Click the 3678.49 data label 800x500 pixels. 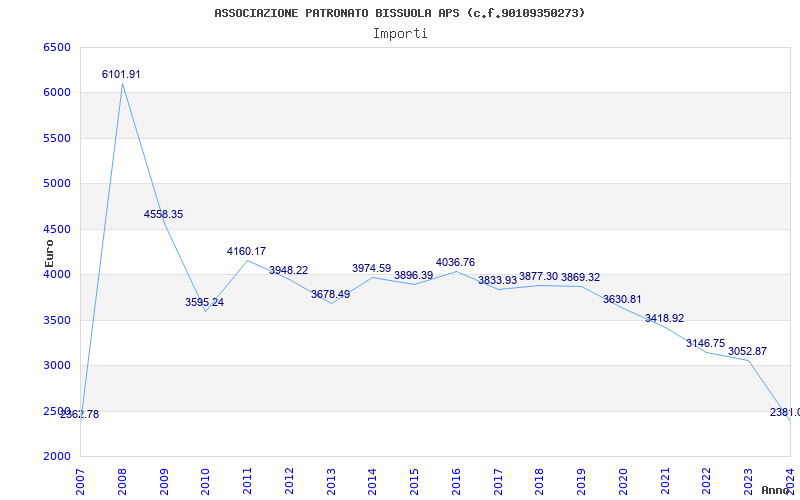[331, 295]
